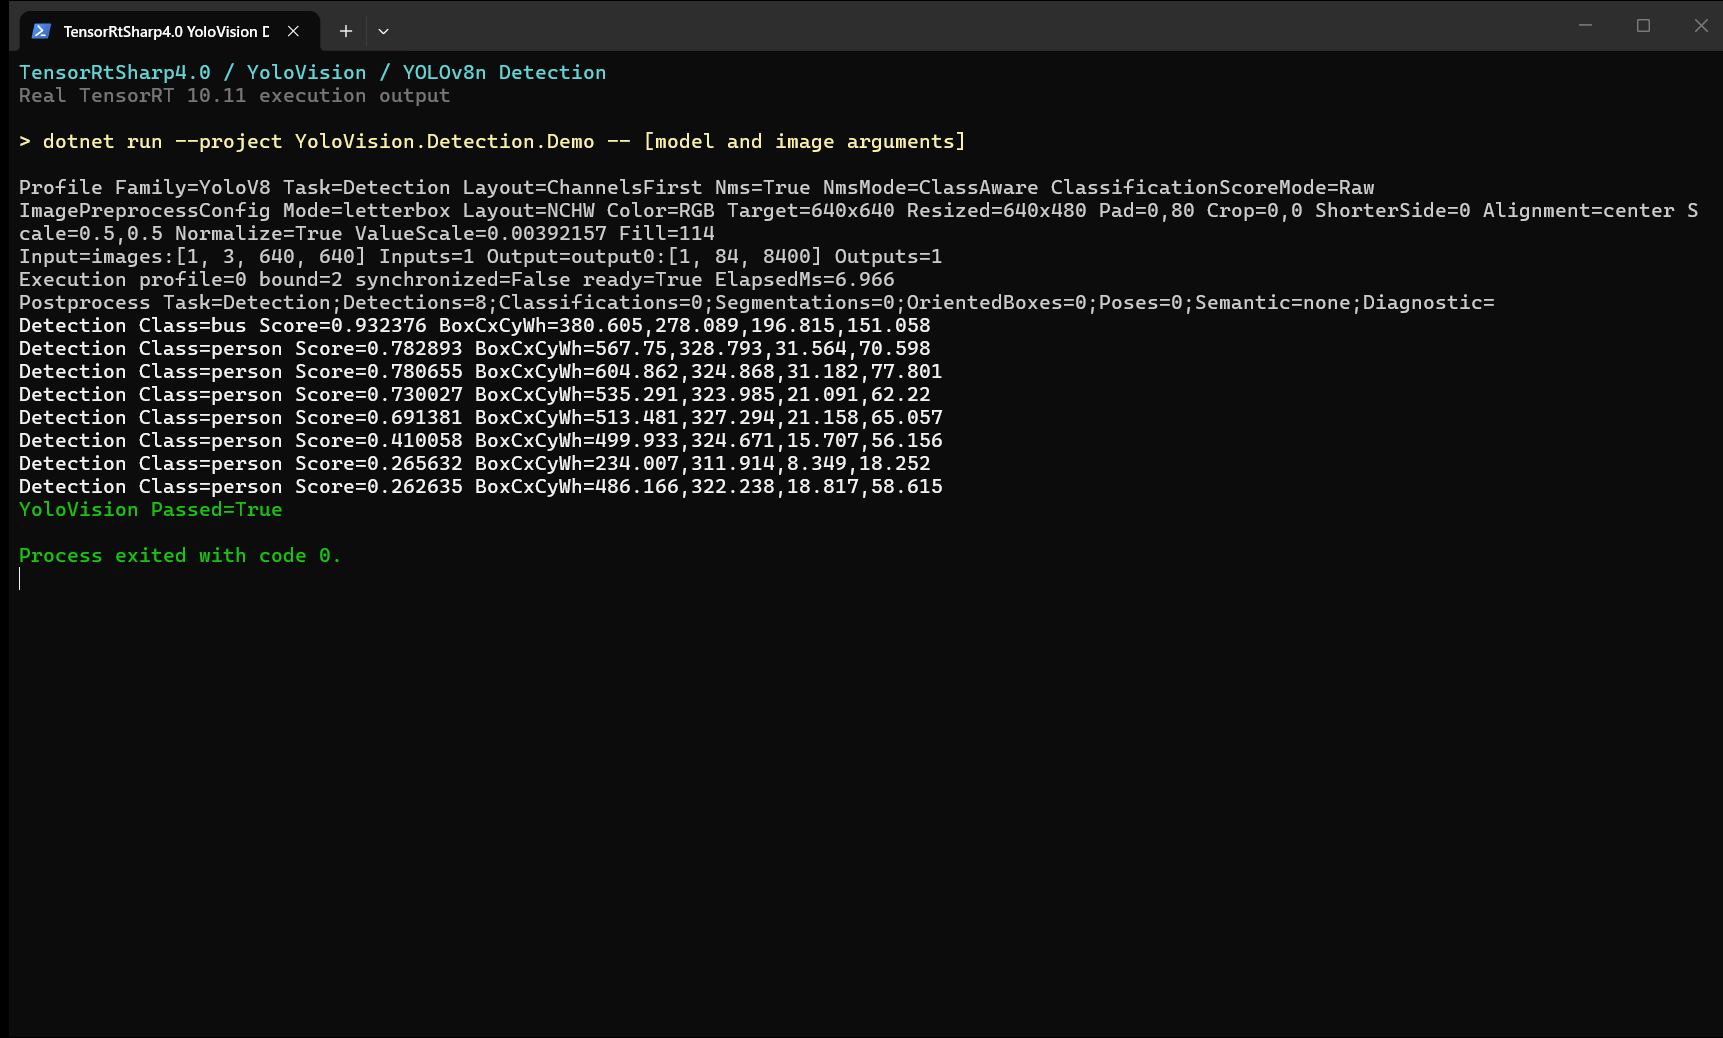This screenshot has width=1723, height=1038.
Task: Click the 'Class=bus Score=0.932376' detection line
Action: (474, 325)
